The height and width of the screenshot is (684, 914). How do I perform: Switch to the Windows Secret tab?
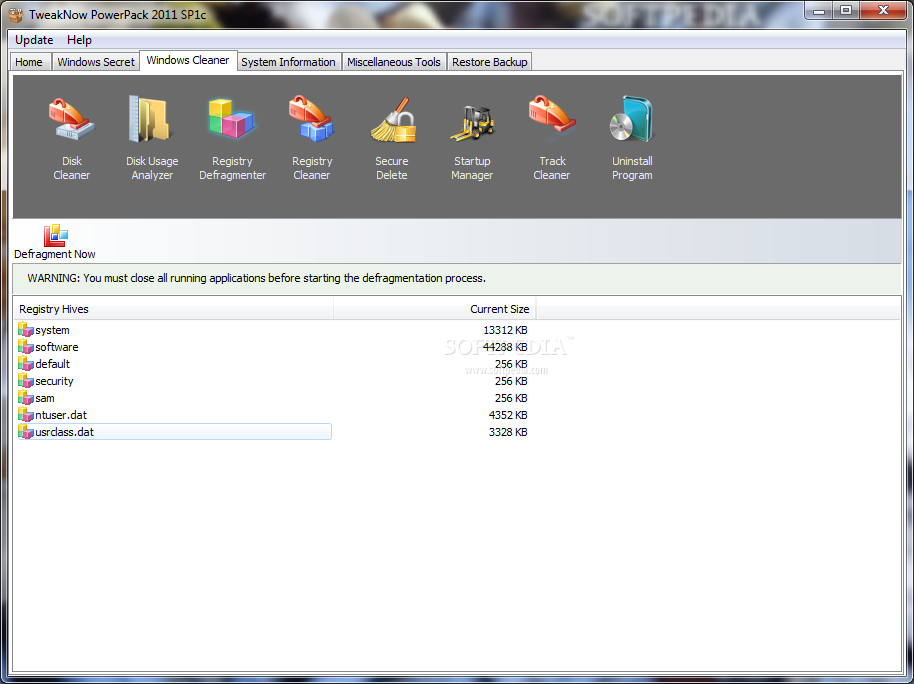pyautogui.click(x=96, y=62)
